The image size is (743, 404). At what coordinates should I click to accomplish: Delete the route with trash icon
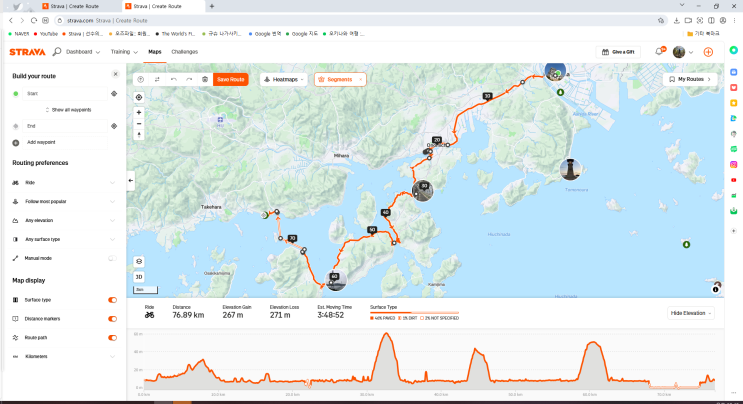click(x=205, y=80)
